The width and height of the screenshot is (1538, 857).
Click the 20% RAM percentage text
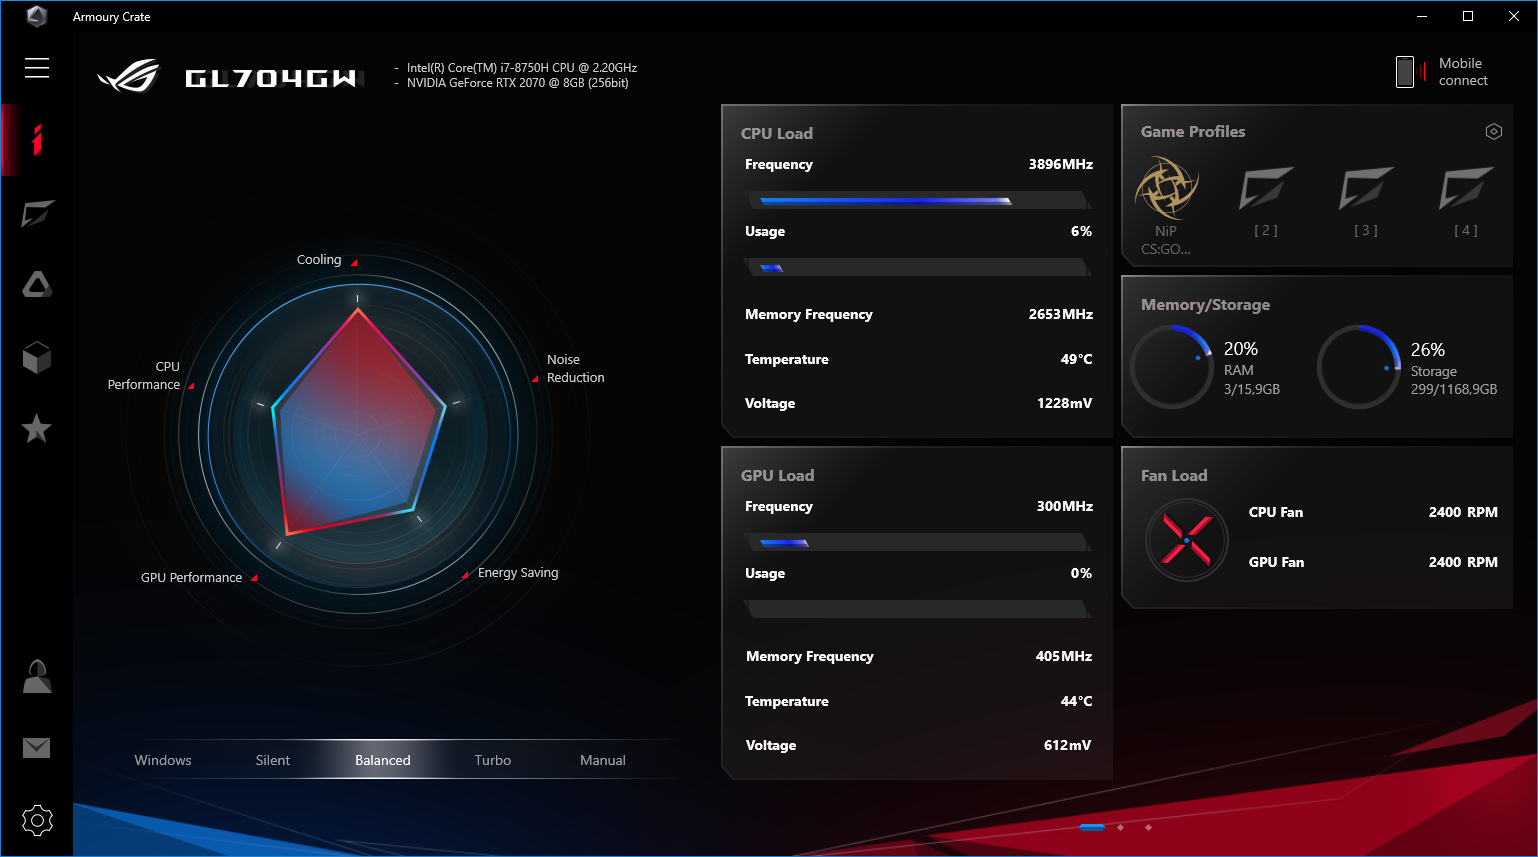1241,349
